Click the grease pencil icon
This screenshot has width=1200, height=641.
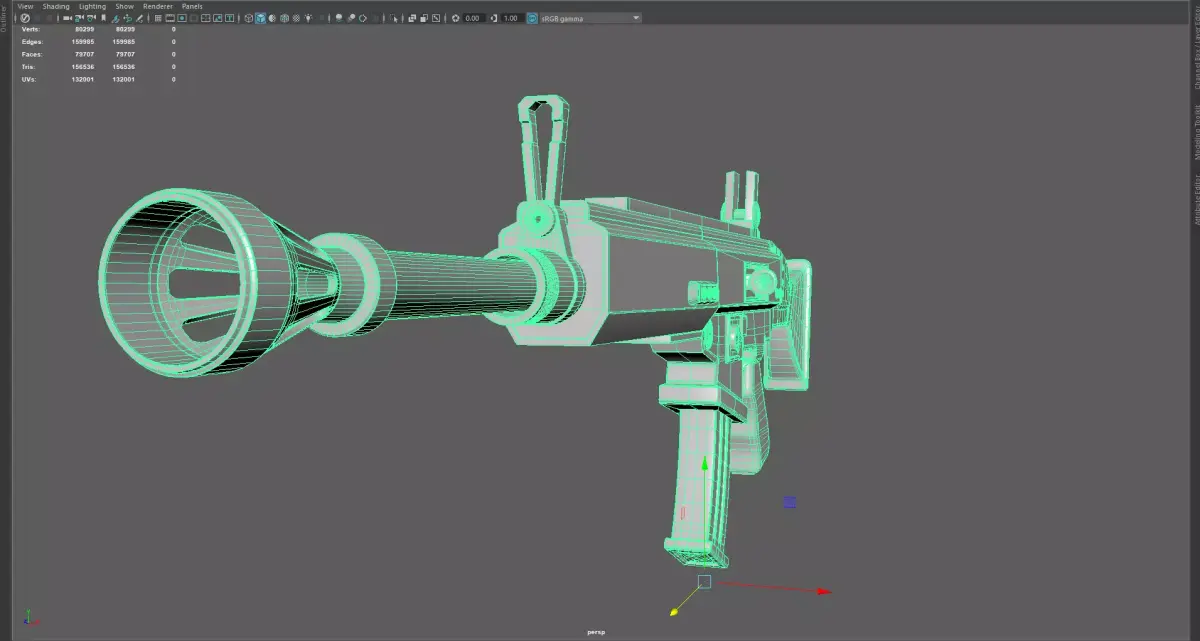[x=140, y=18]
